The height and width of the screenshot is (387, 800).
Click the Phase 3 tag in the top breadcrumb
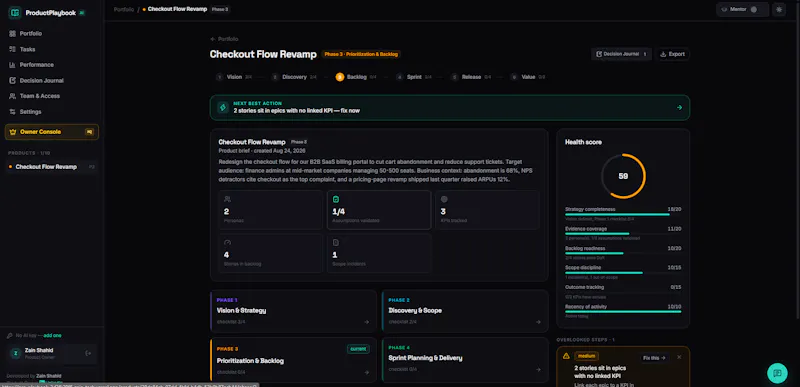click(220, 9)
